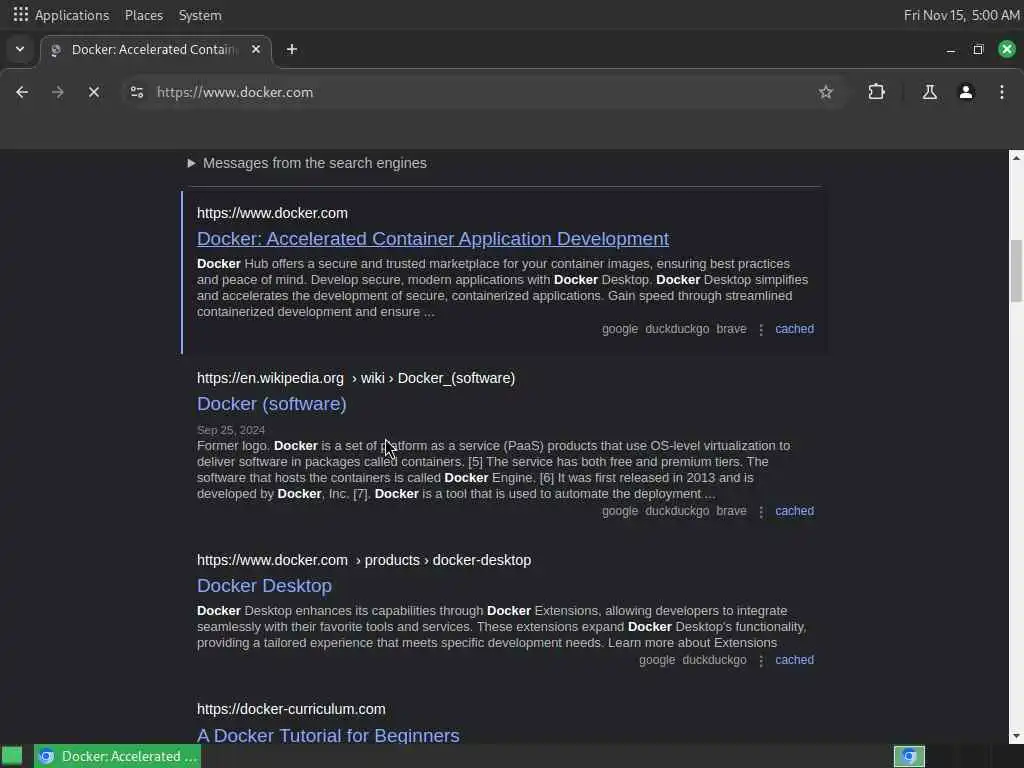Click the https://en.wikipedia.org result URL
1024x768 pixels.
[270, 379]
